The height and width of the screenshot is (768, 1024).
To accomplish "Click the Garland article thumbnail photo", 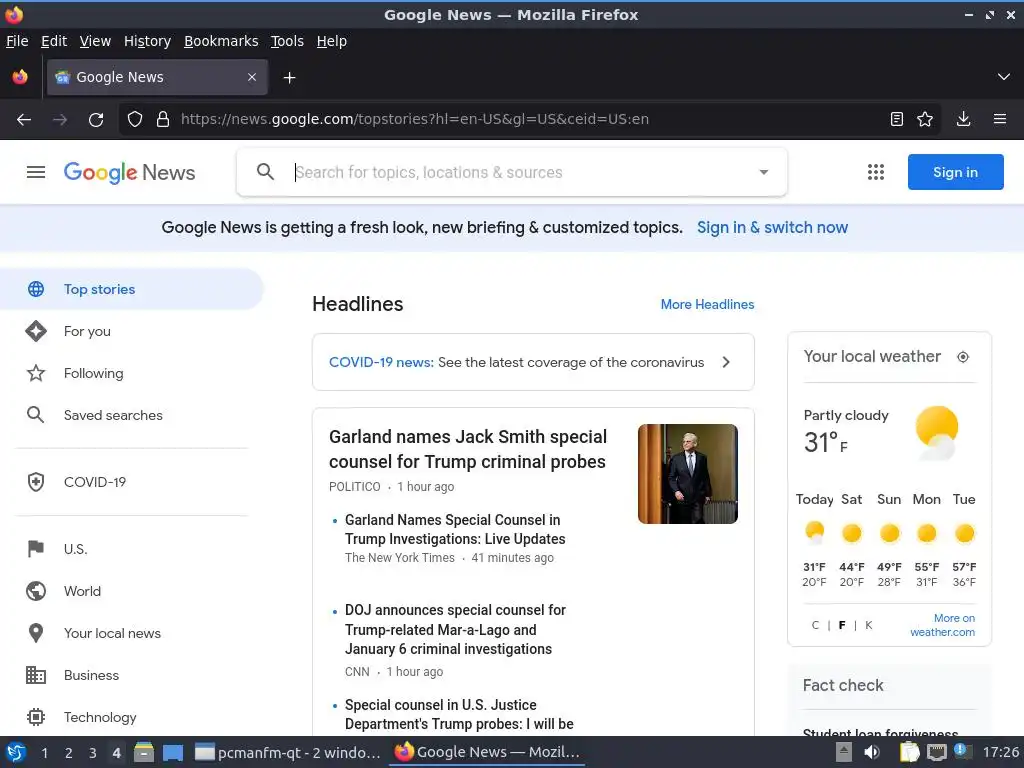I will [688, 474].
